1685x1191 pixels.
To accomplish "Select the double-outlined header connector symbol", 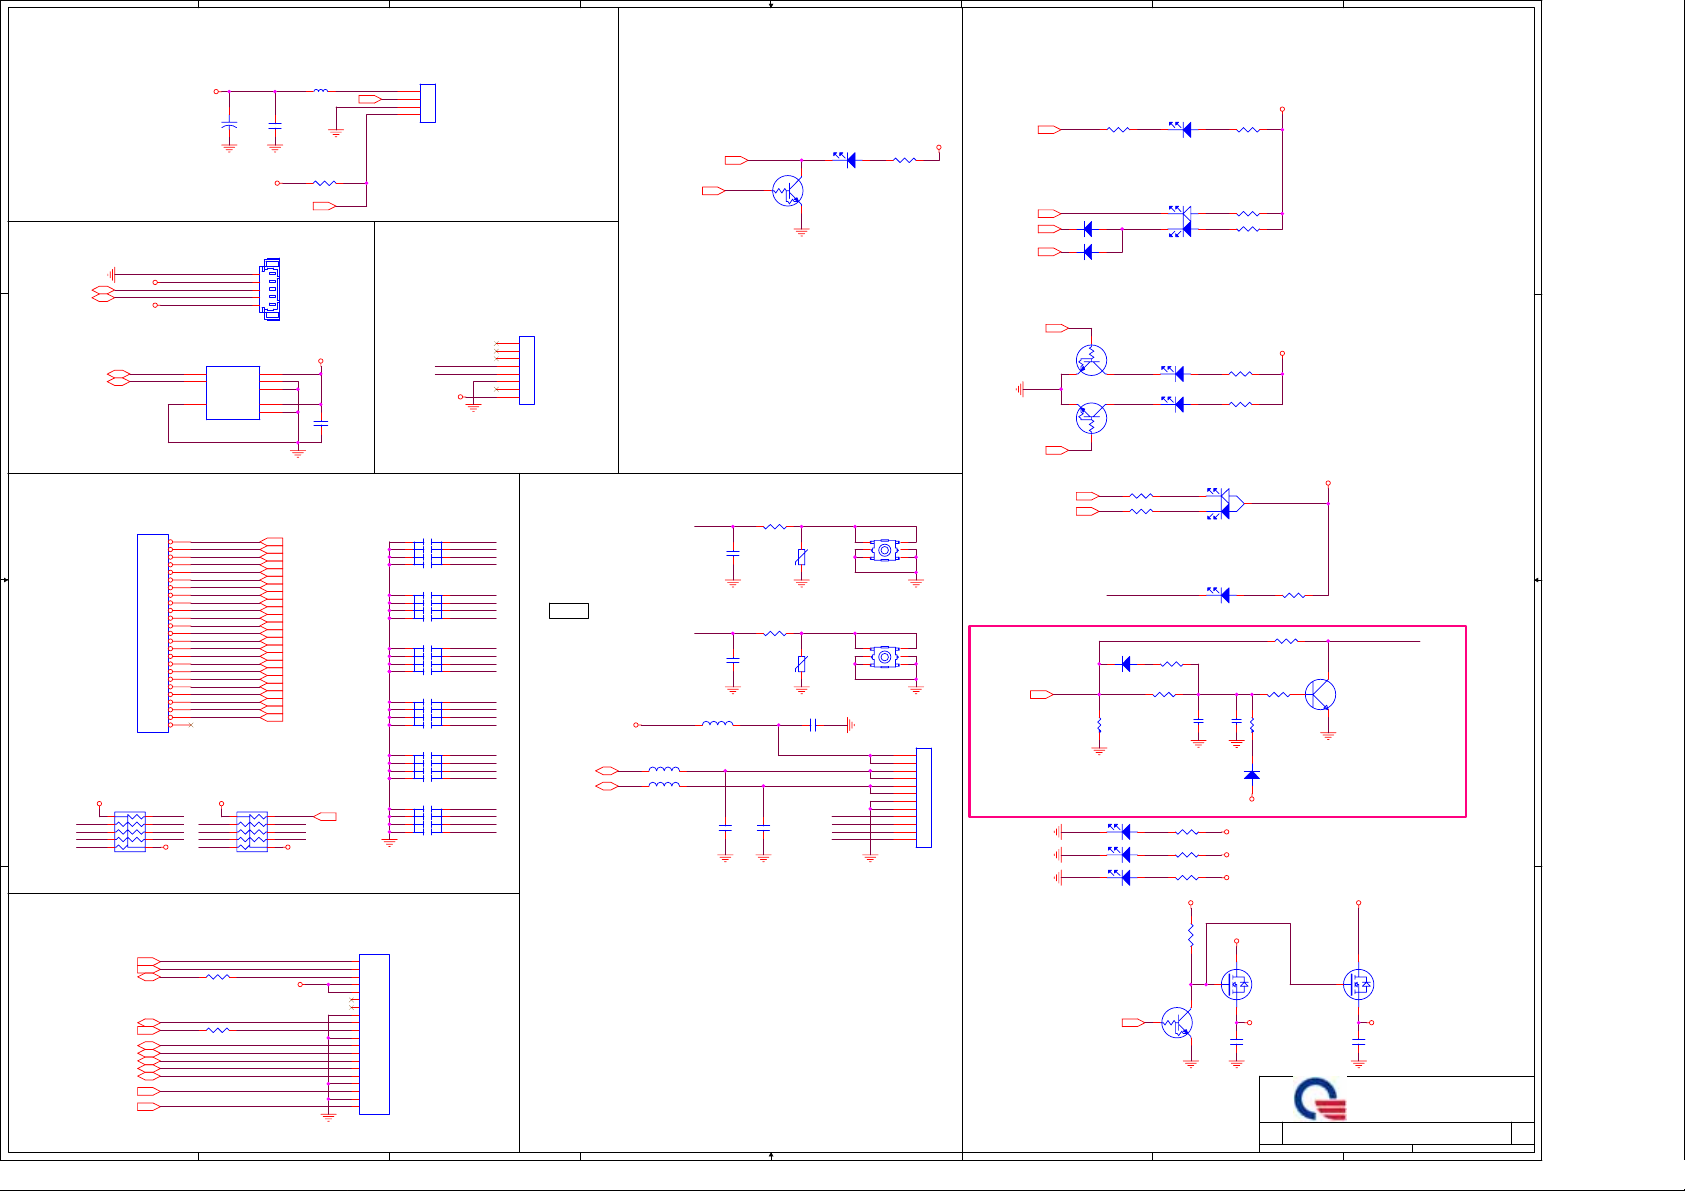I will pos(270,289).
